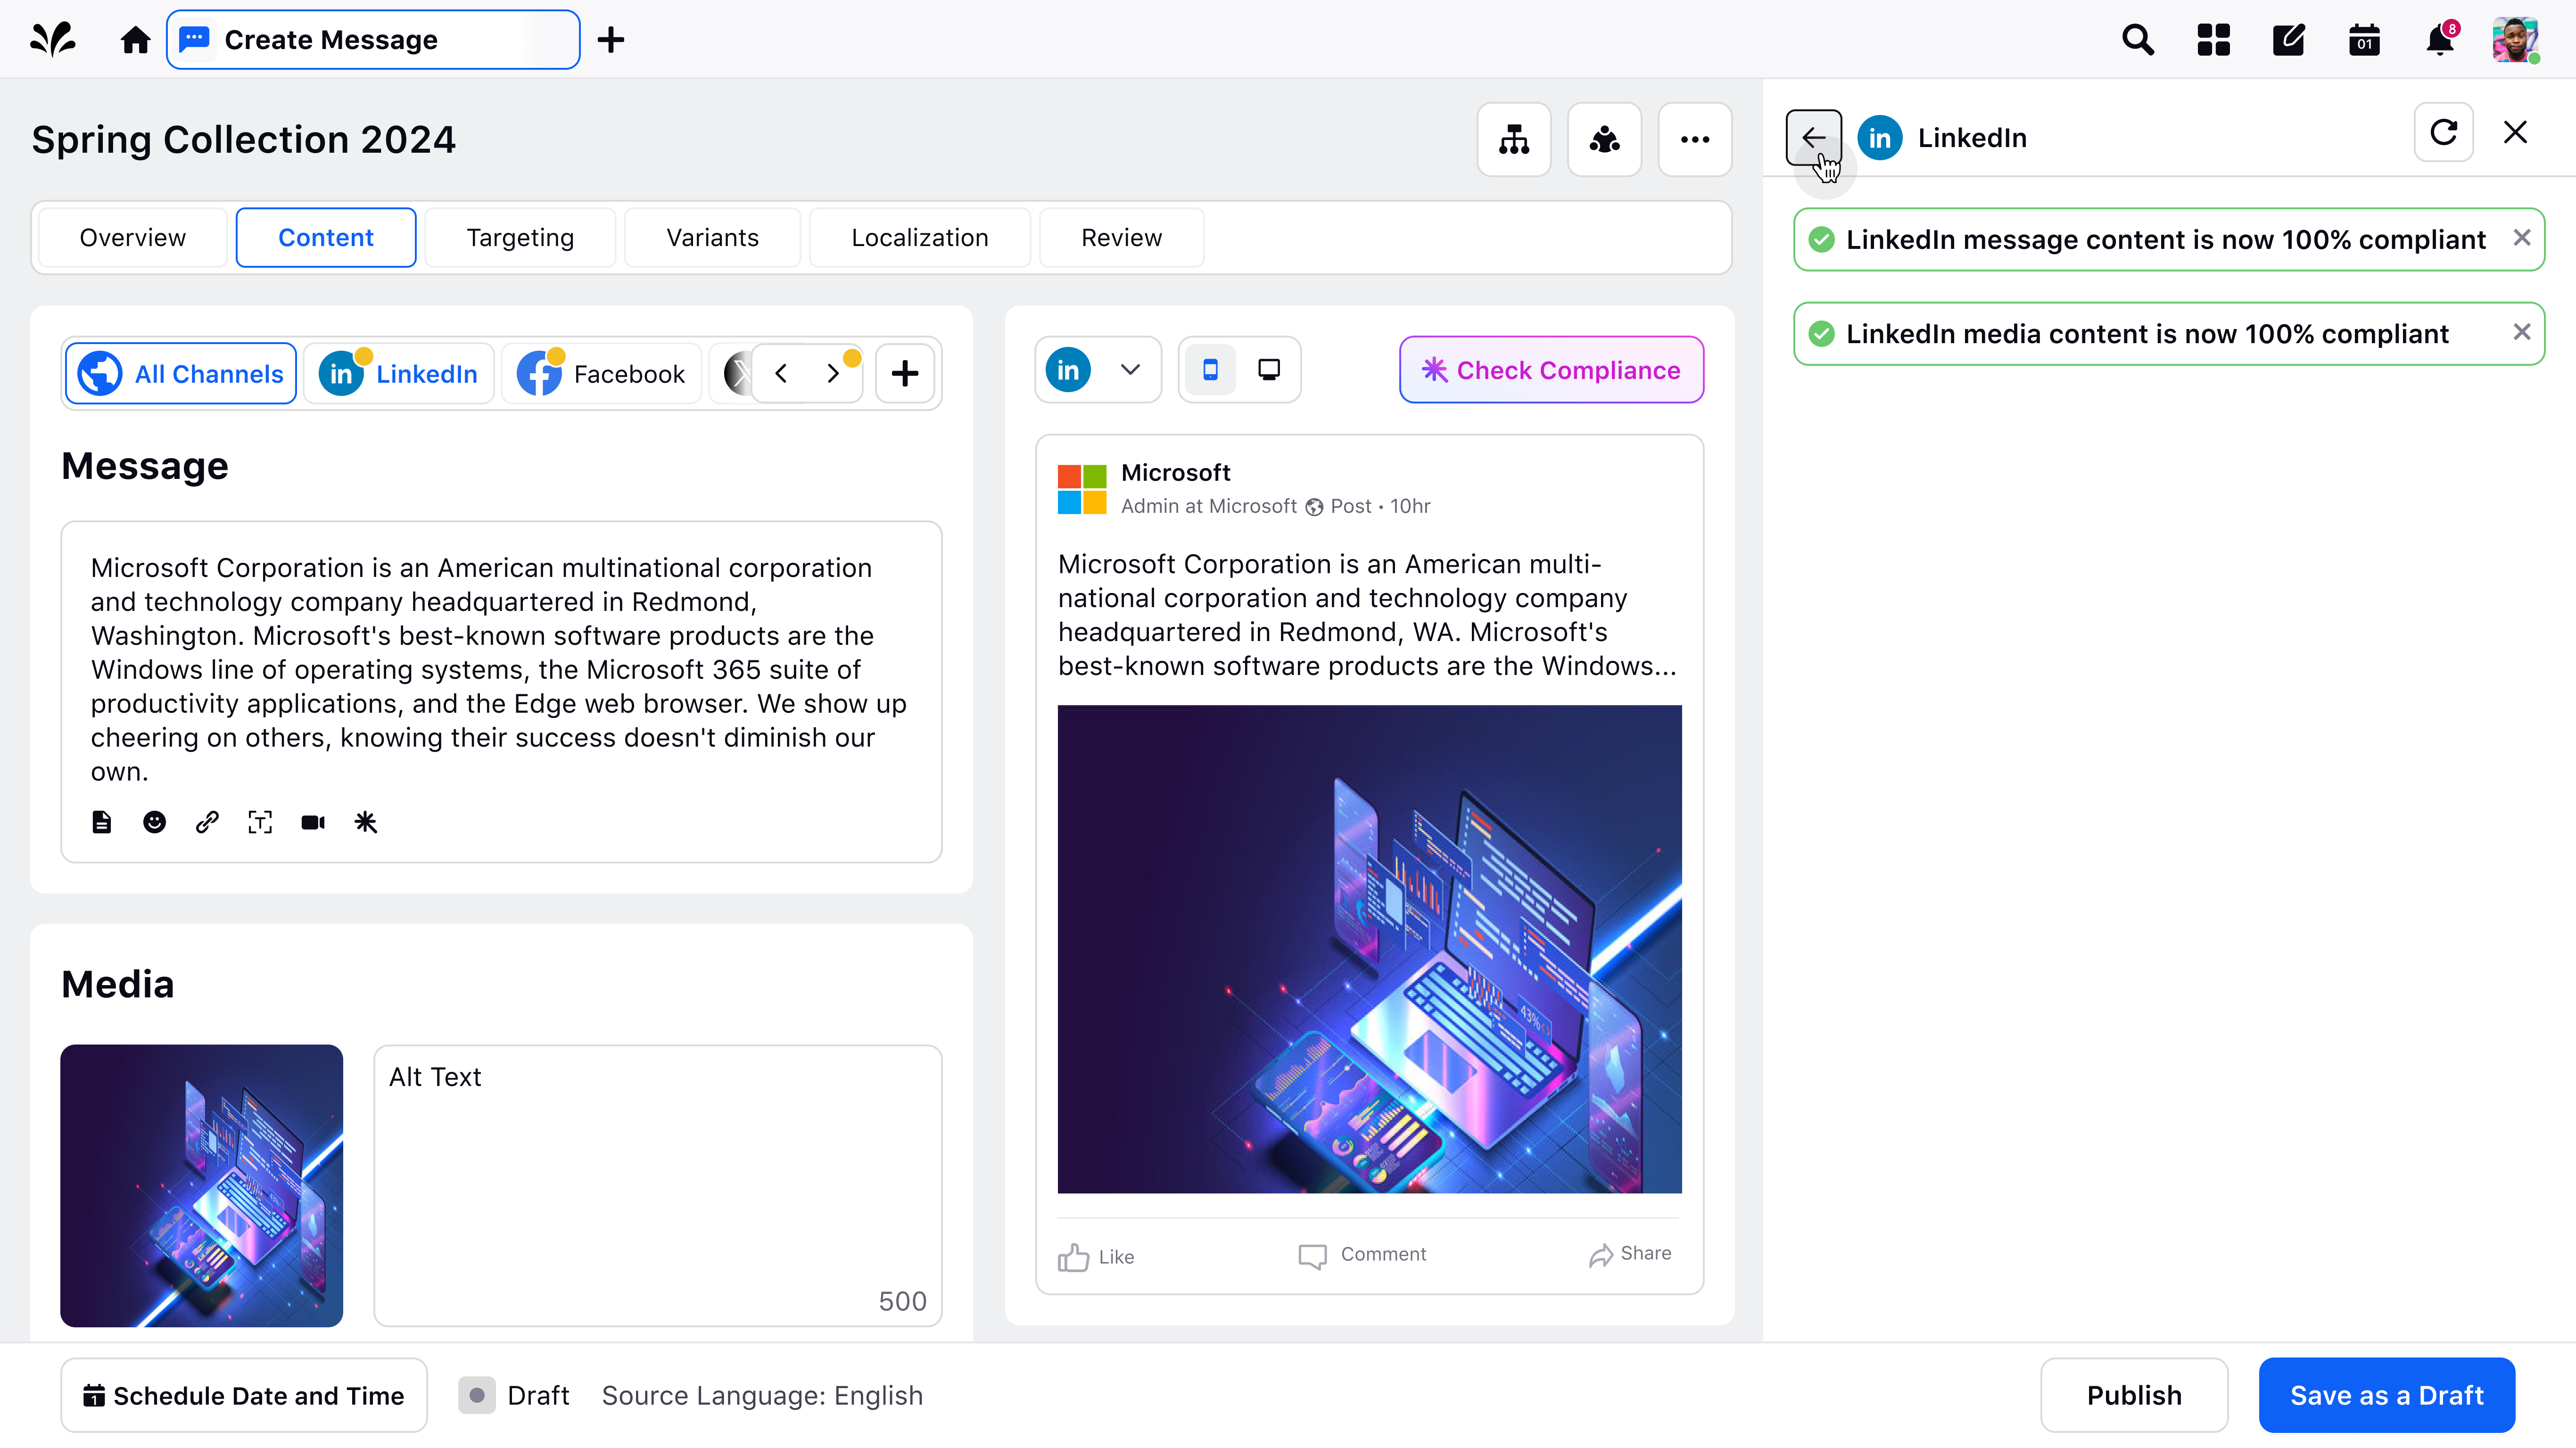Switch preview to mobile view
Image resolution: width=2576 pixels, height=1448 pixels.
(x=1211, y=369)
